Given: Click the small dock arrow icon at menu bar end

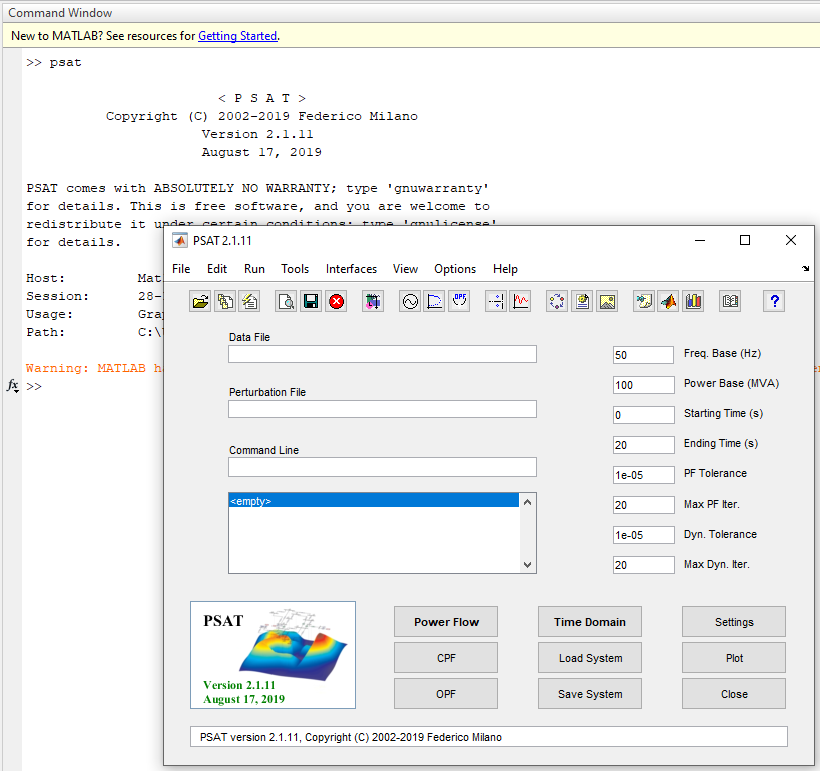Looking at the screenshot, I should coord(805,268).
